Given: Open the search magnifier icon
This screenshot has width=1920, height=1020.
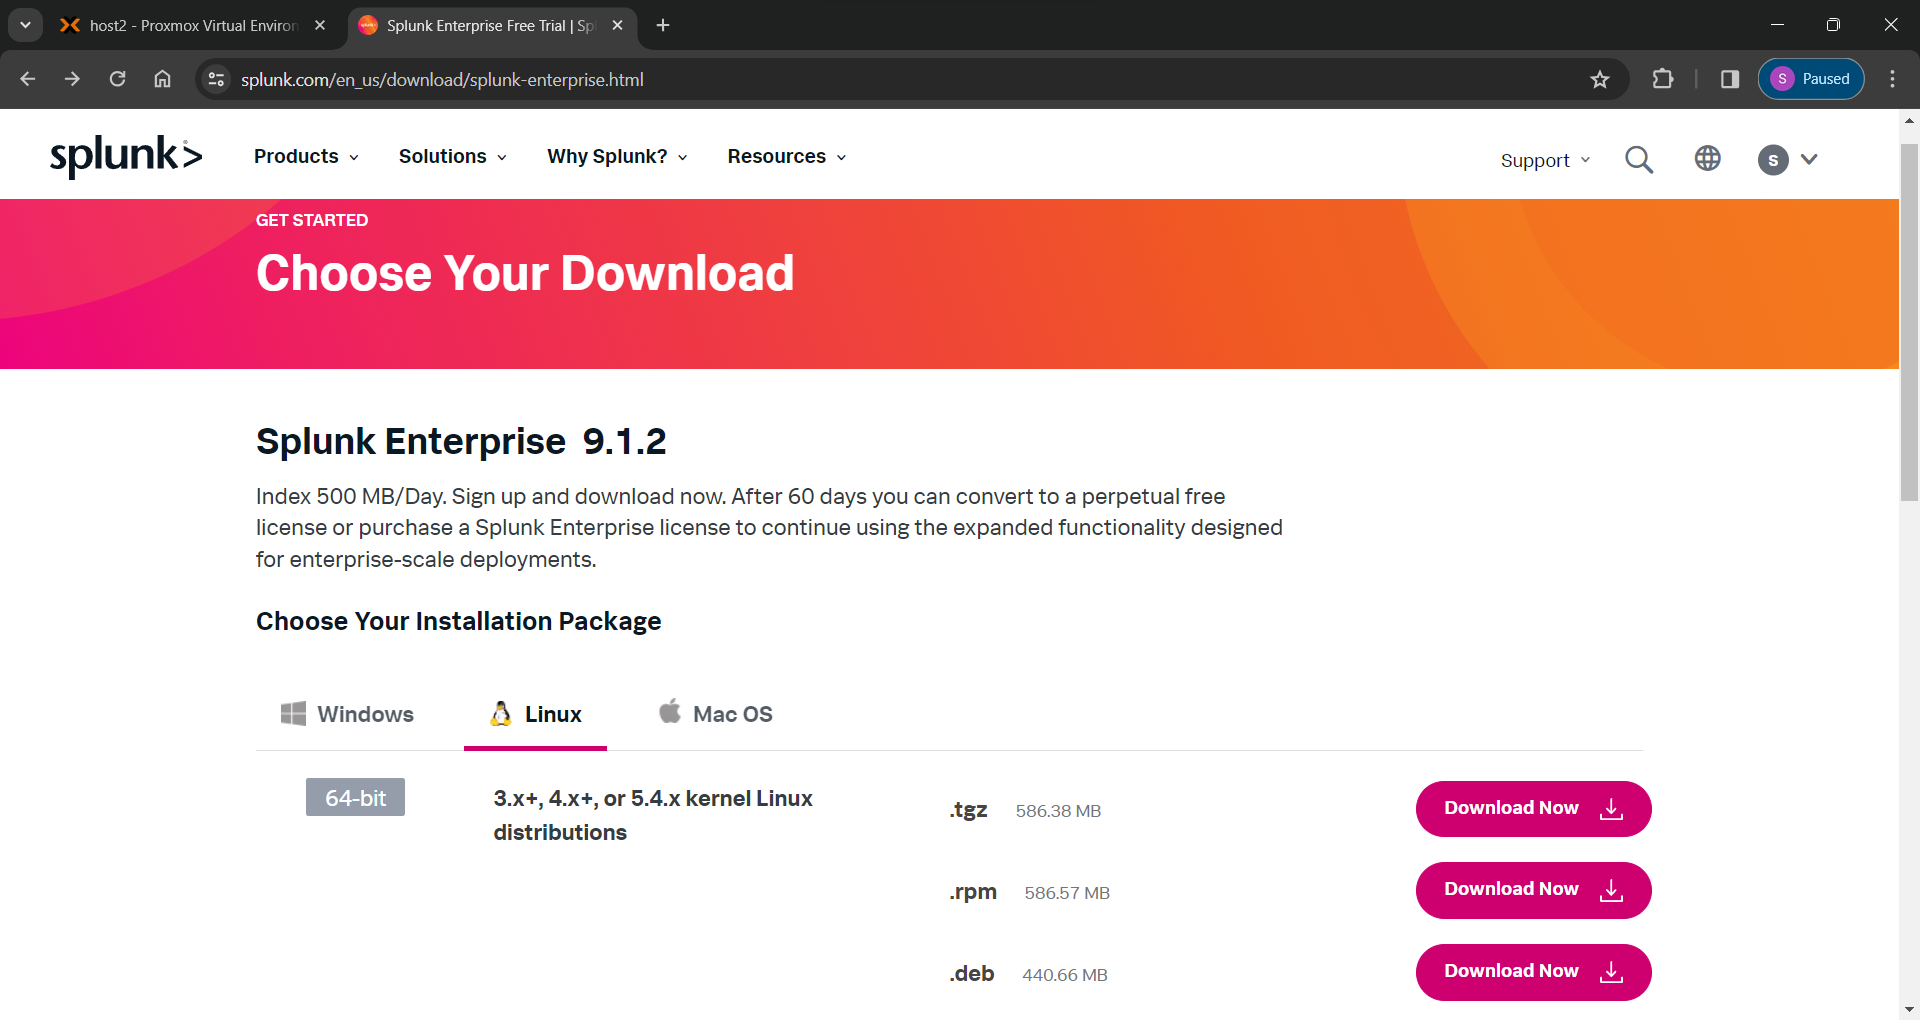Looking at the screenshot, I should pyautogui.click(x=1639, y=159).
